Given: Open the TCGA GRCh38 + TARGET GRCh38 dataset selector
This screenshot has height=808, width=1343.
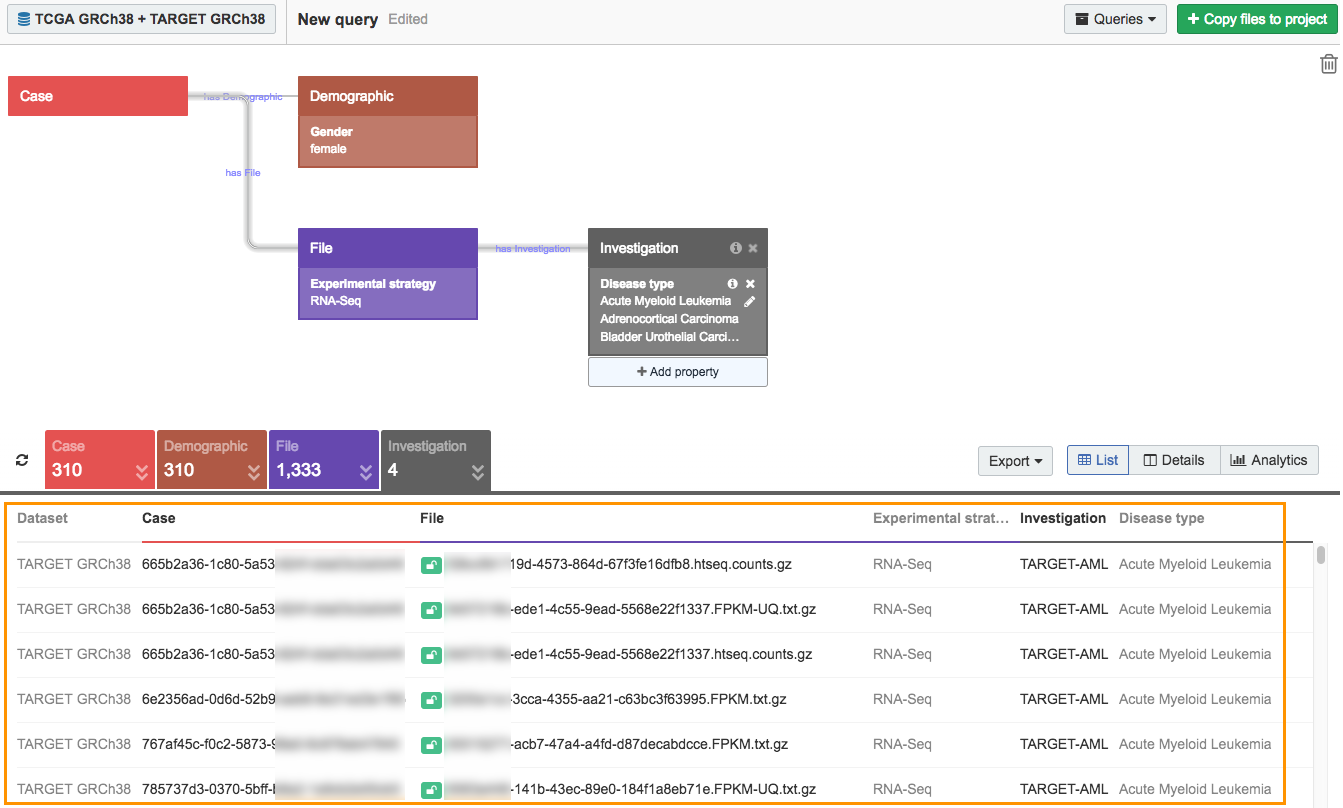Looking at the screenshot, I should point(142,19).
